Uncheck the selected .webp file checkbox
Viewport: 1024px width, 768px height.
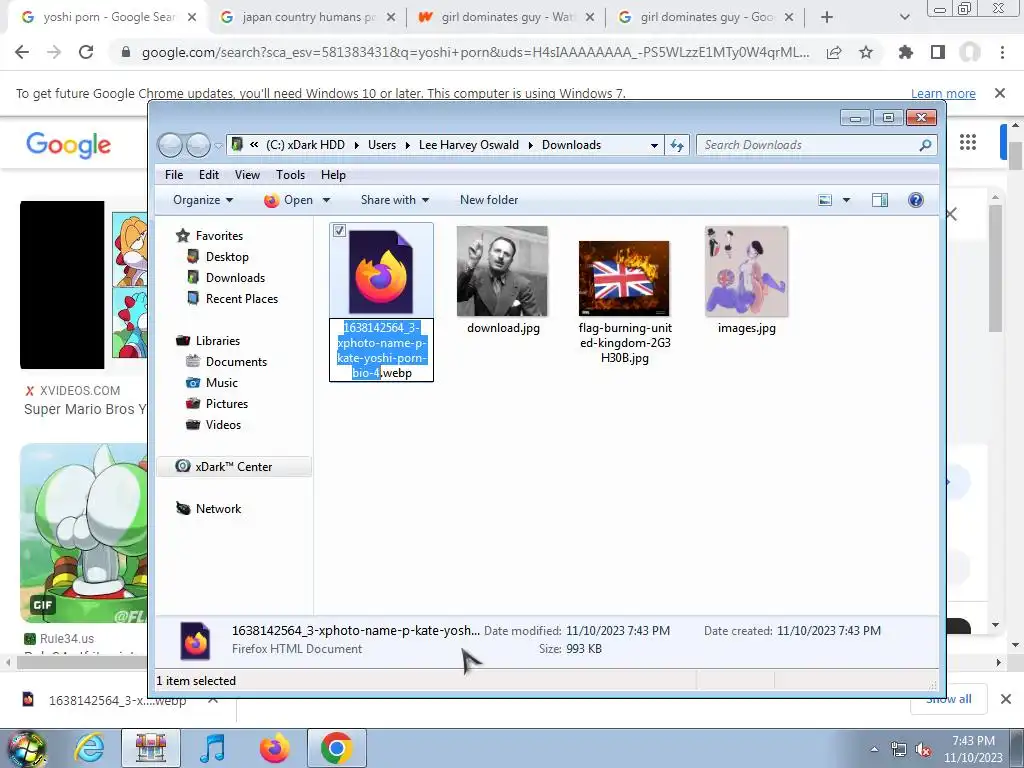click(339, 231)
